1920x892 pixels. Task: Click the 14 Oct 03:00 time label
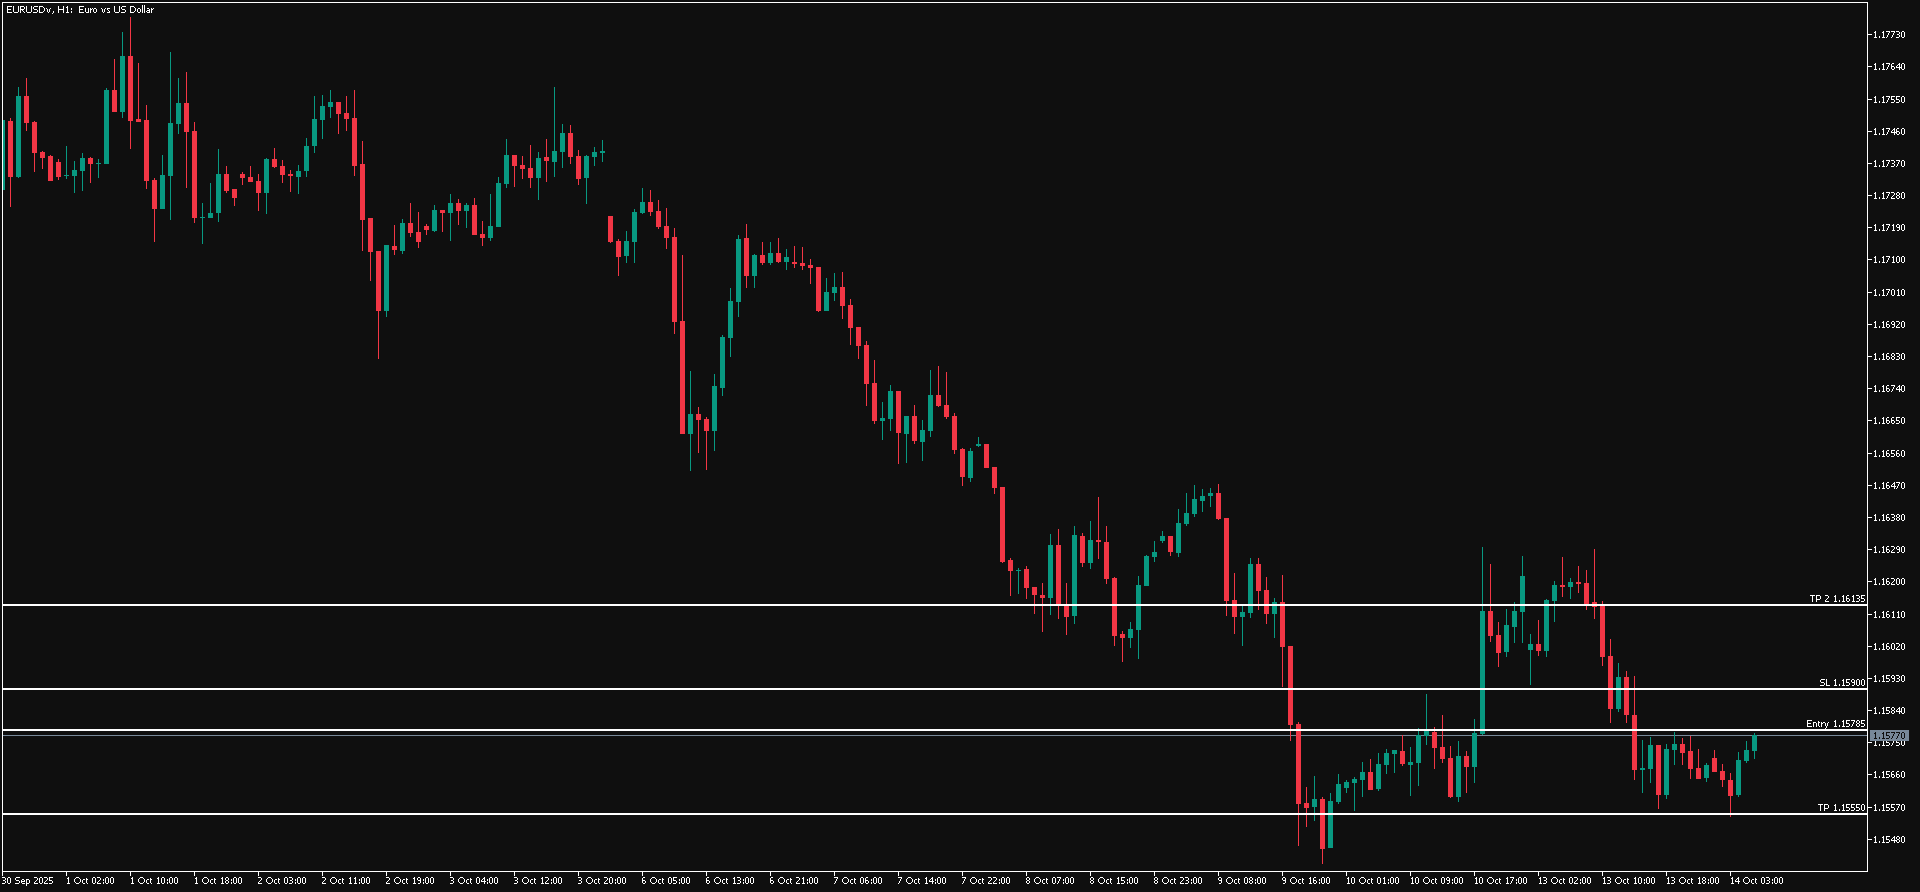coord(1756,881)
